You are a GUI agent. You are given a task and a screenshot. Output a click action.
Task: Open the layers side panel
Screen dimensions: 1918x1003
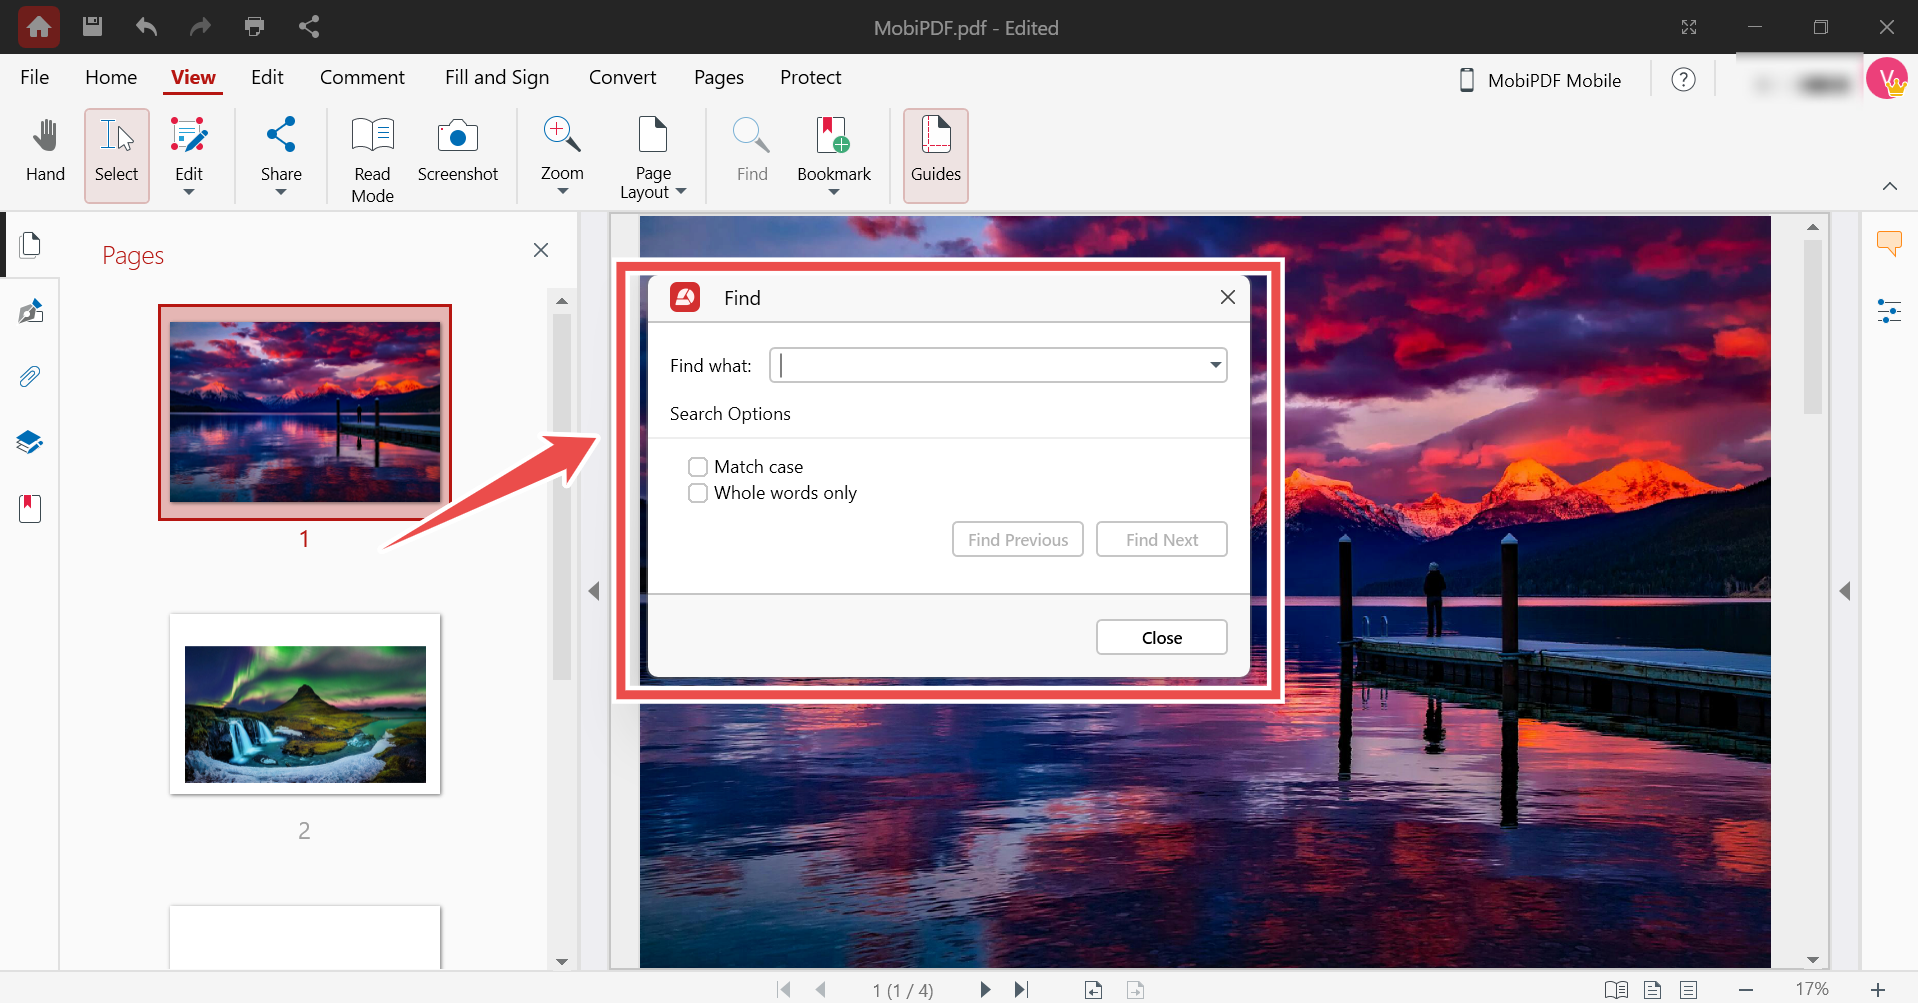point(30,442)
